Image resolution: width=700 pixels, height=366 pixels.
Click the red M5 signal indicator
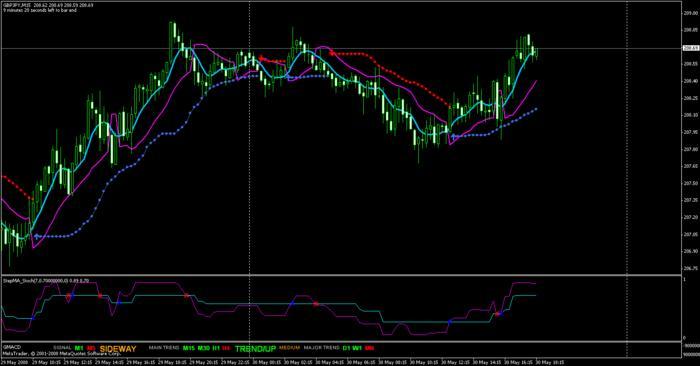pyautogui.click(x=91, y=348)
